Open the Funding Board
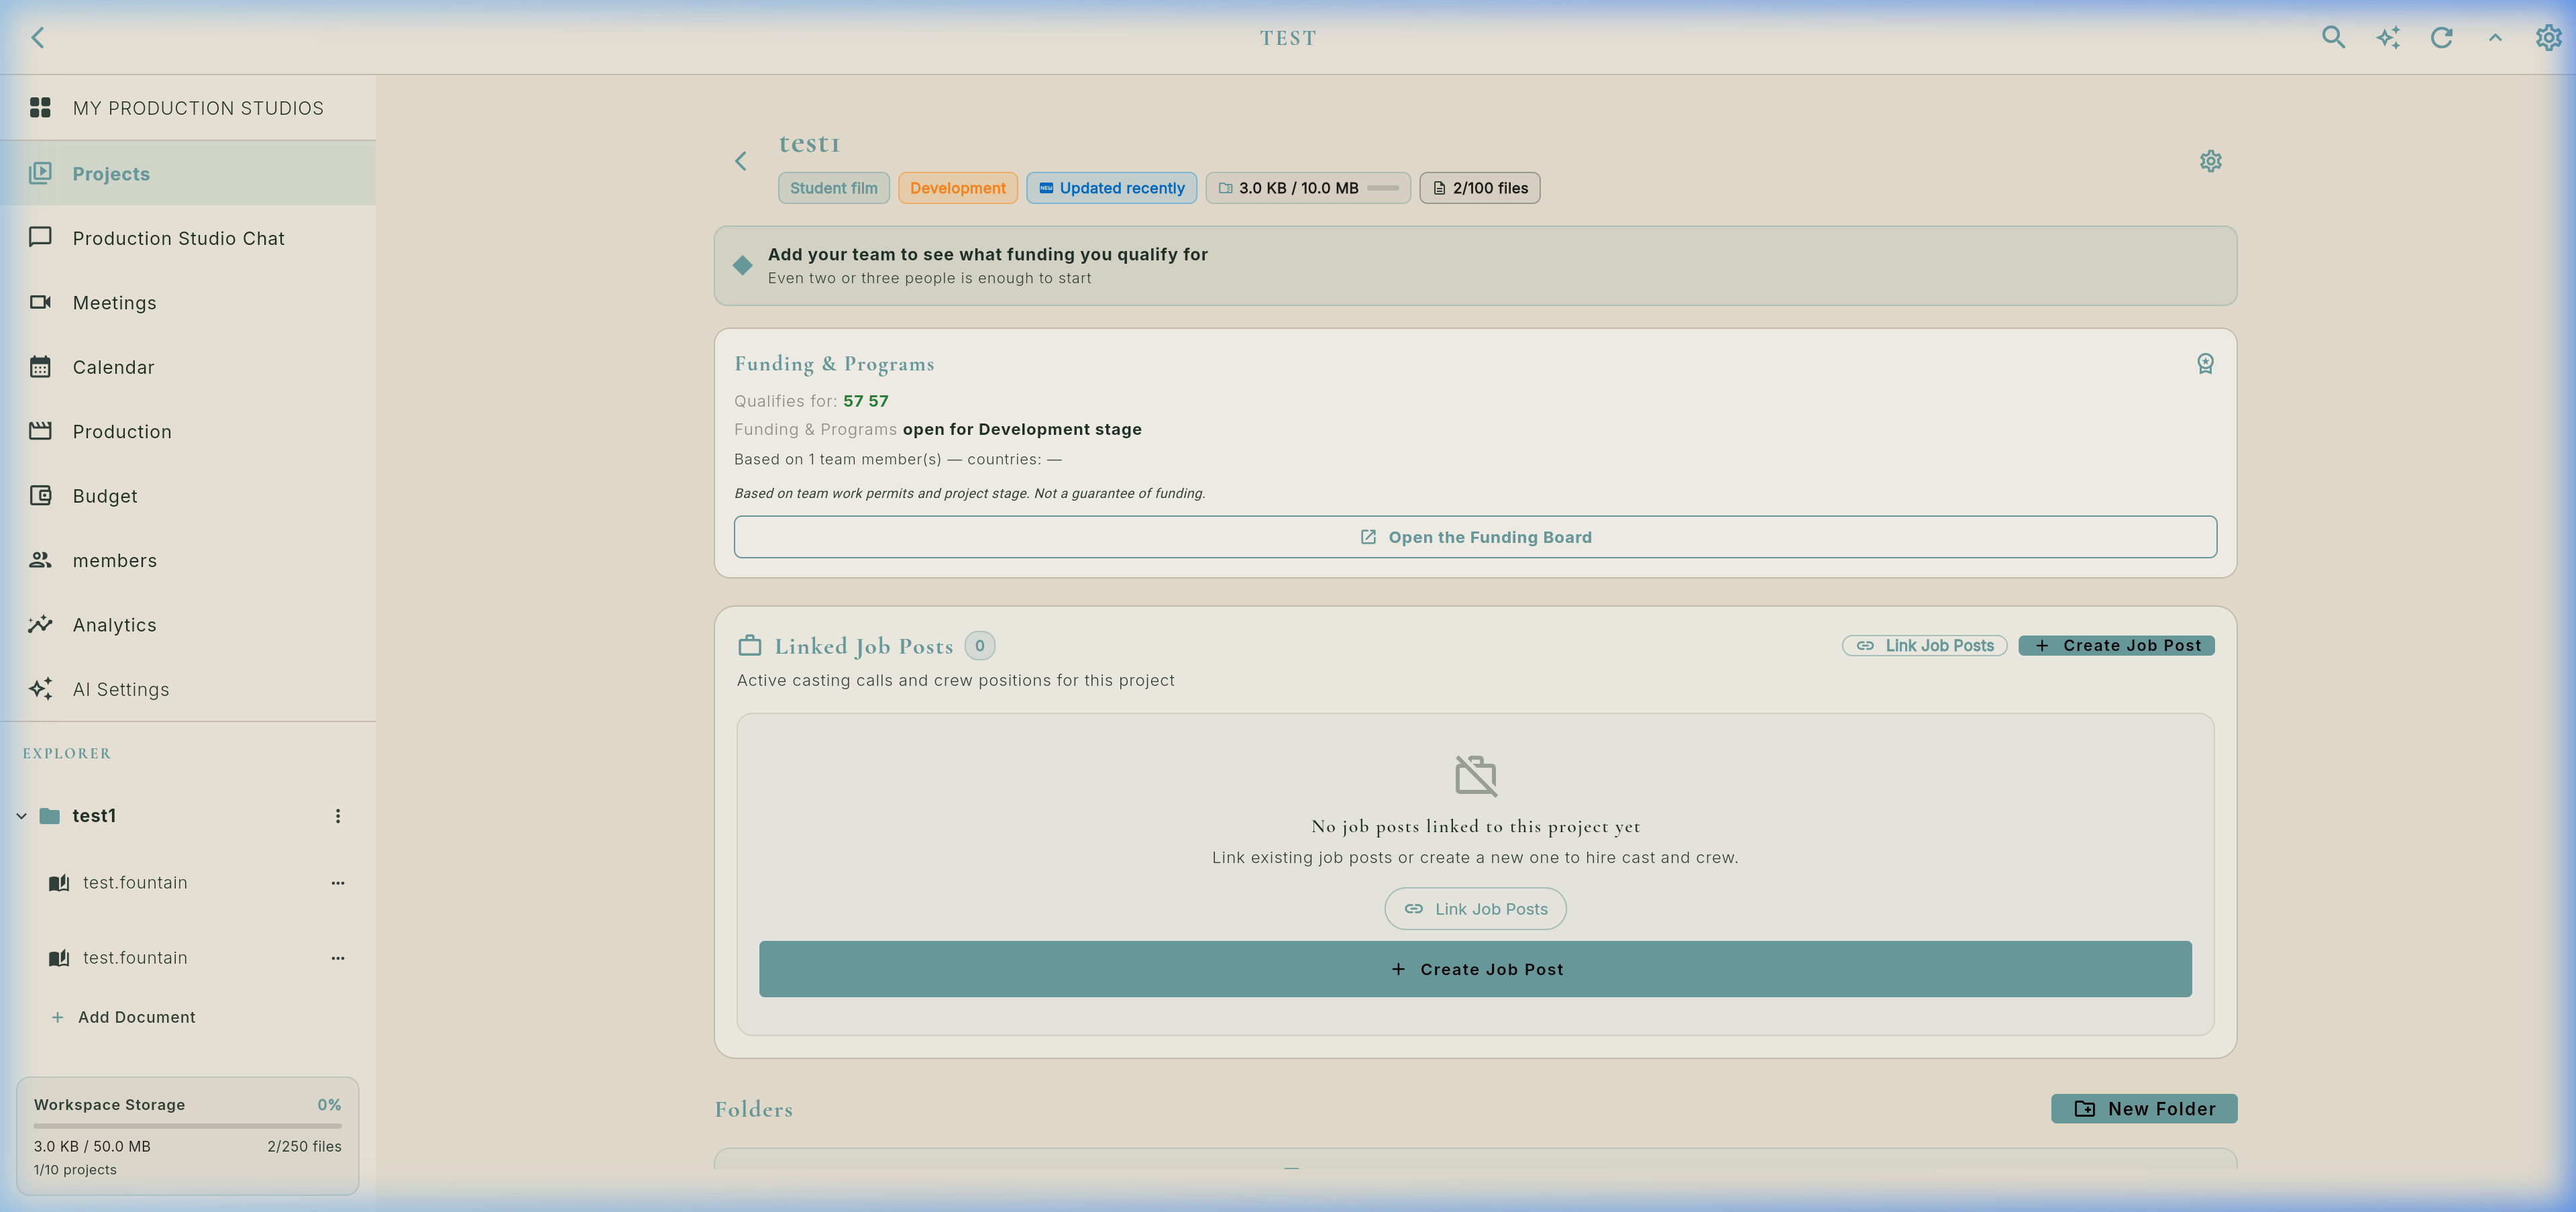Image resolution: width=2576 pixels, height=1212 pixels. point(1475,537)
